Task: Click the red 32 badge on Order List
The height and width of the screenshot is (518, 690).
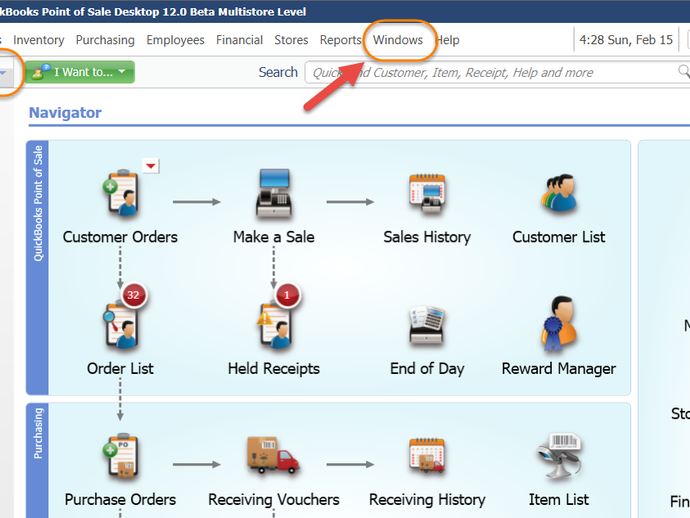Action: coord(134,295)
